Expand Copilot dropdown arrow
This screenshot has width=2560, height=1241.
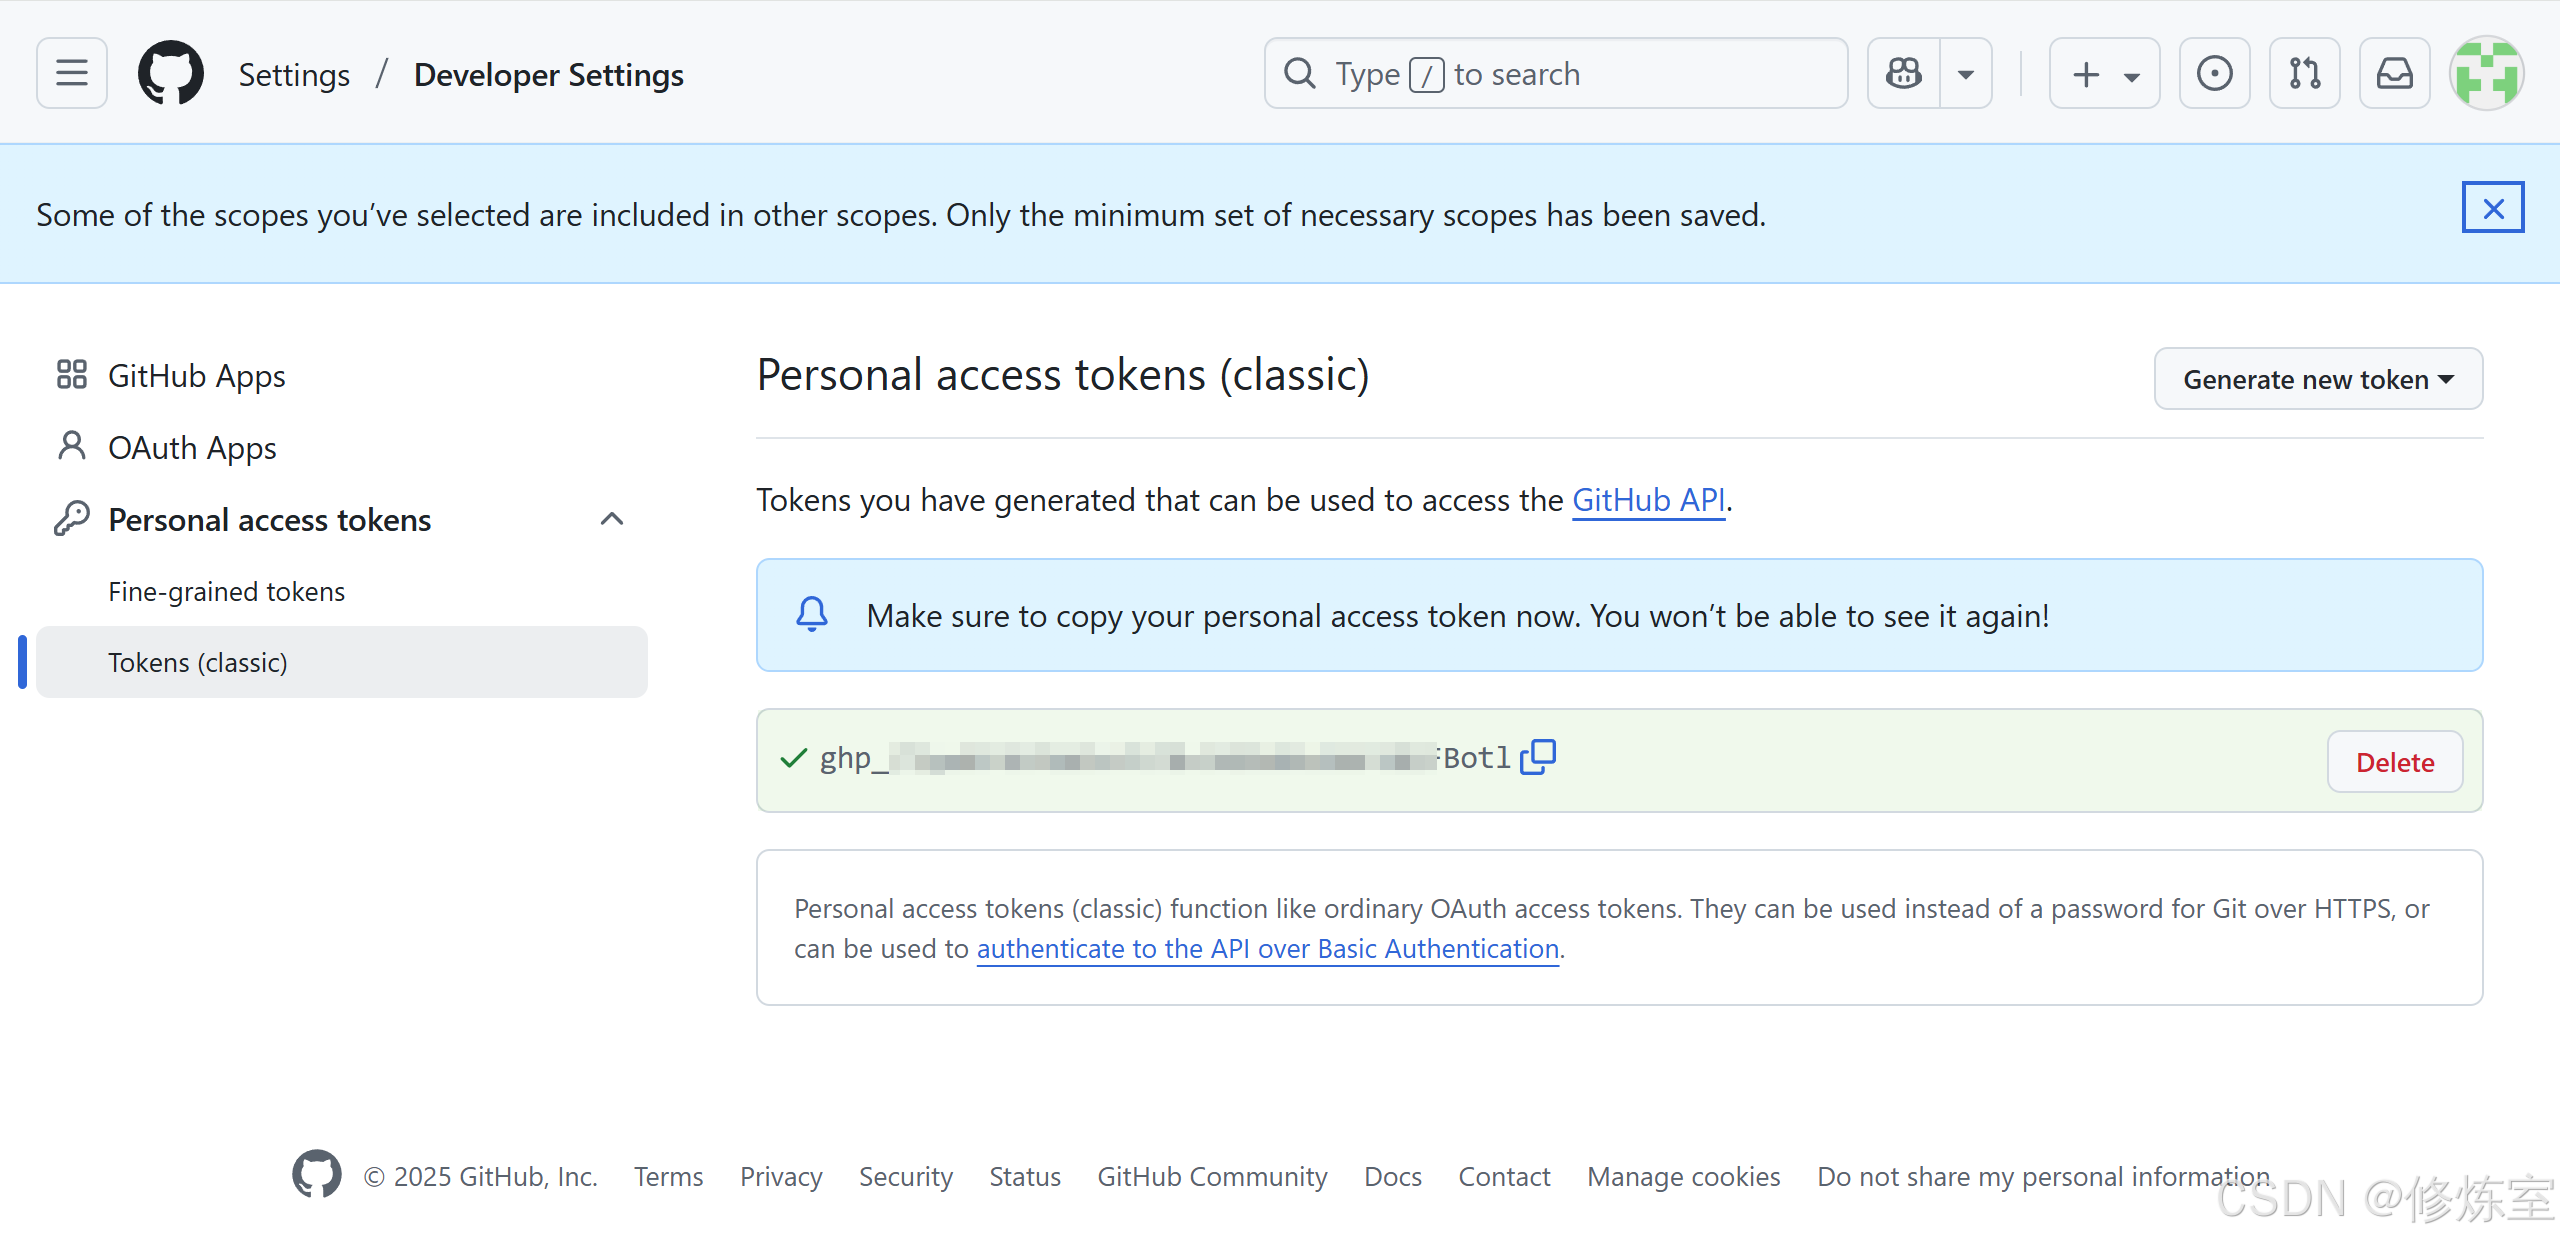click(1966, 73)
